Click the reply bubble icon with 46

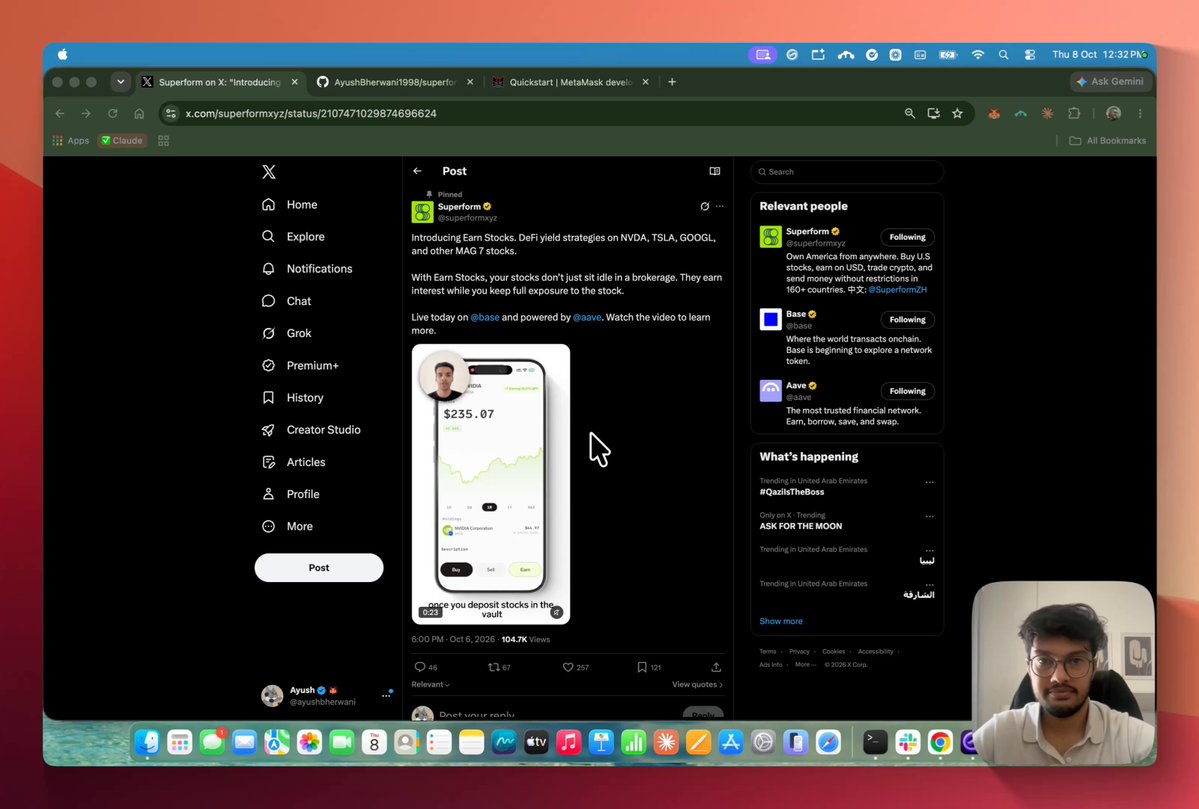[420, 667]
